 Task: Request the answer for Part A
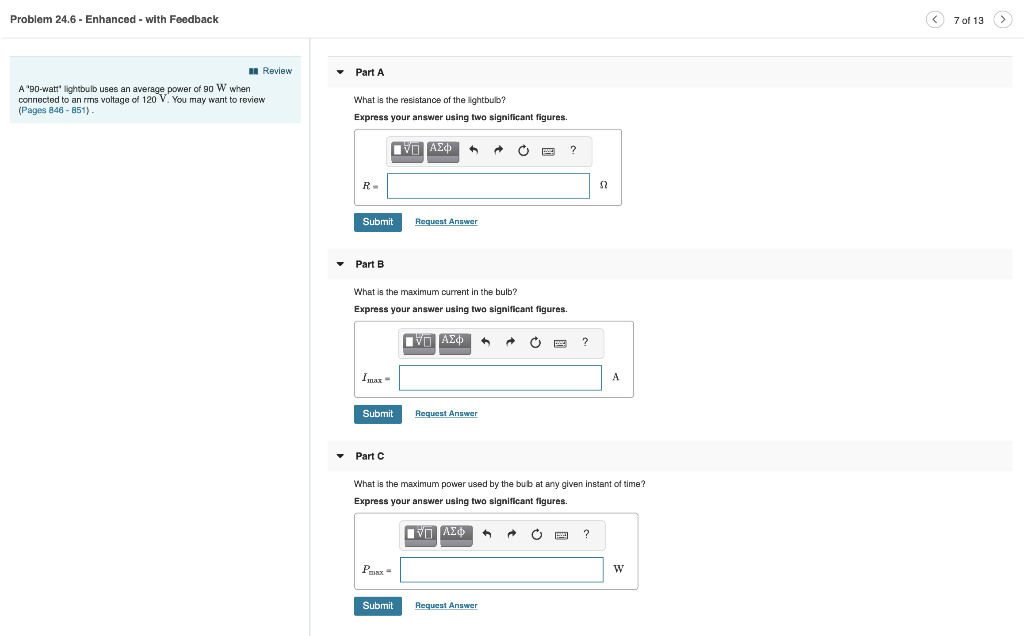tap(446, 222)
